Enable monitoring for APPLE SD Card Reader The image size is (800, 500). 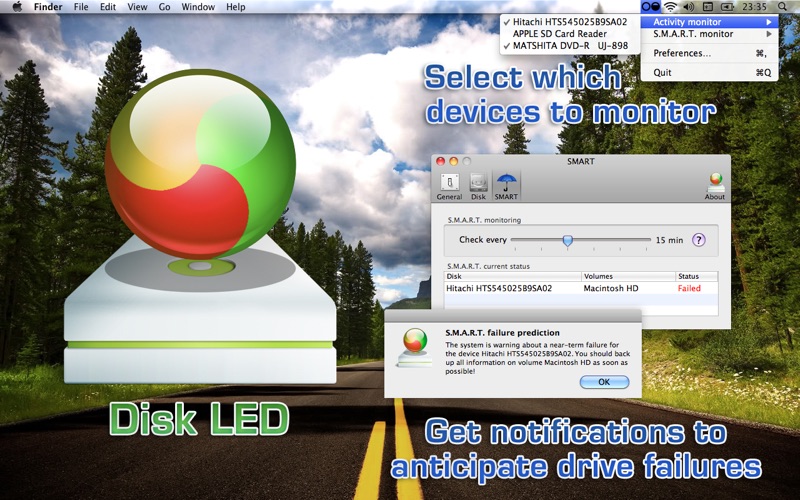point(570,34)
